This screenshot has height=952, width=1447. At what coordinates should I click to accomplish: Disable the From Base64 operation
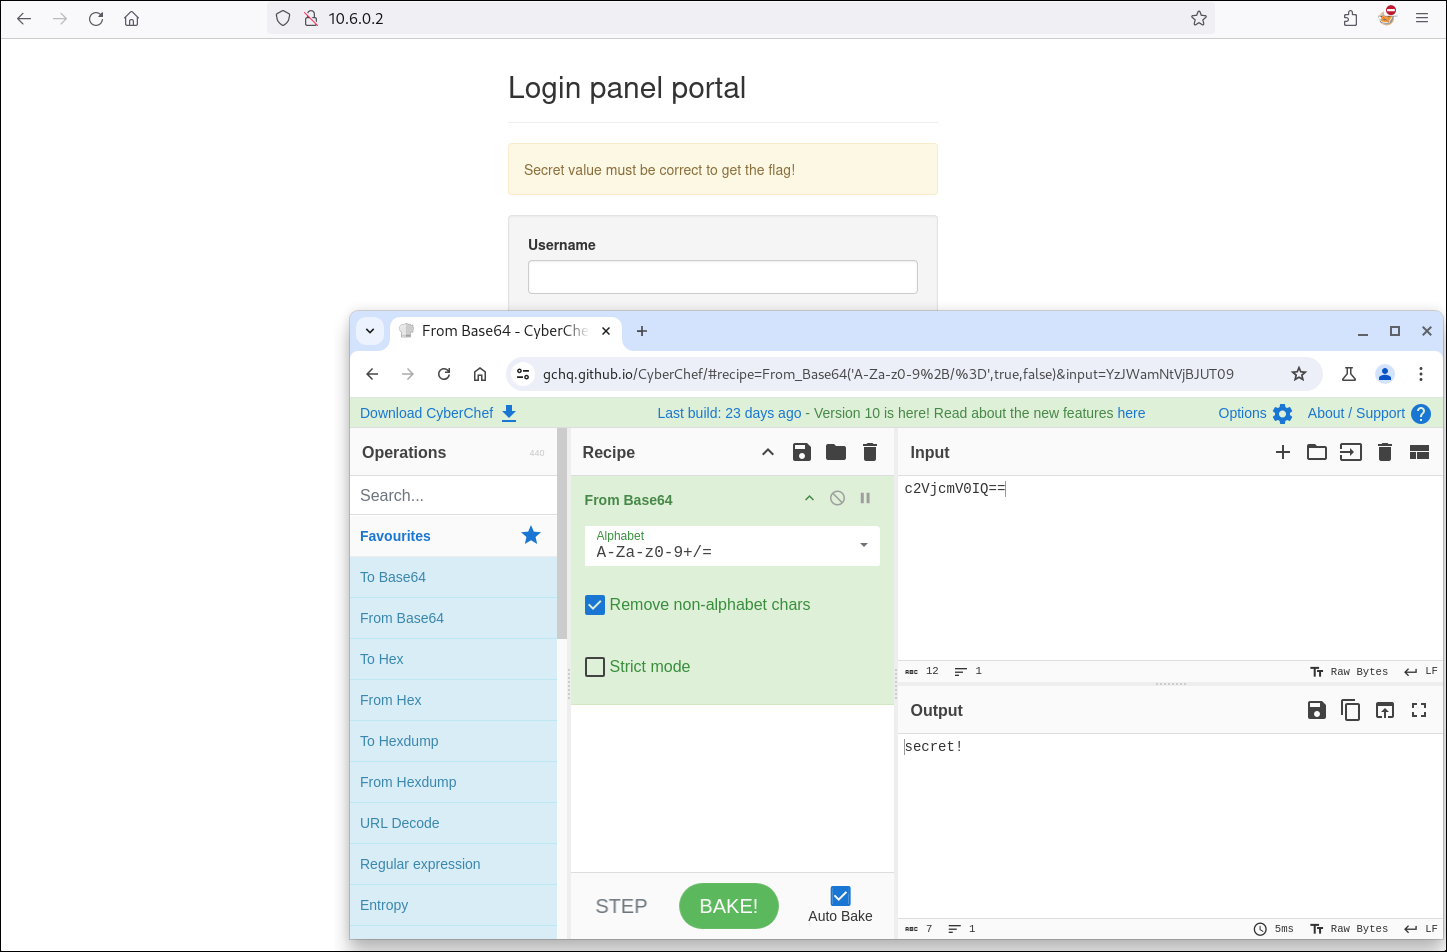(x=838, y=498)
